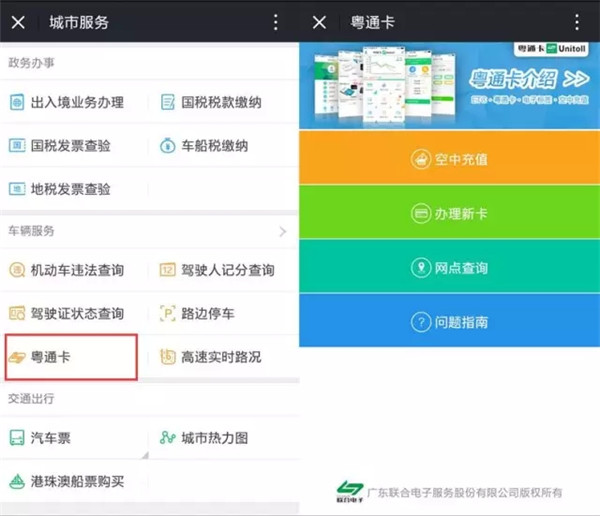
Task: Tap the 粤通卡 Unitoll logo badge
Action: tap(551, 49)
